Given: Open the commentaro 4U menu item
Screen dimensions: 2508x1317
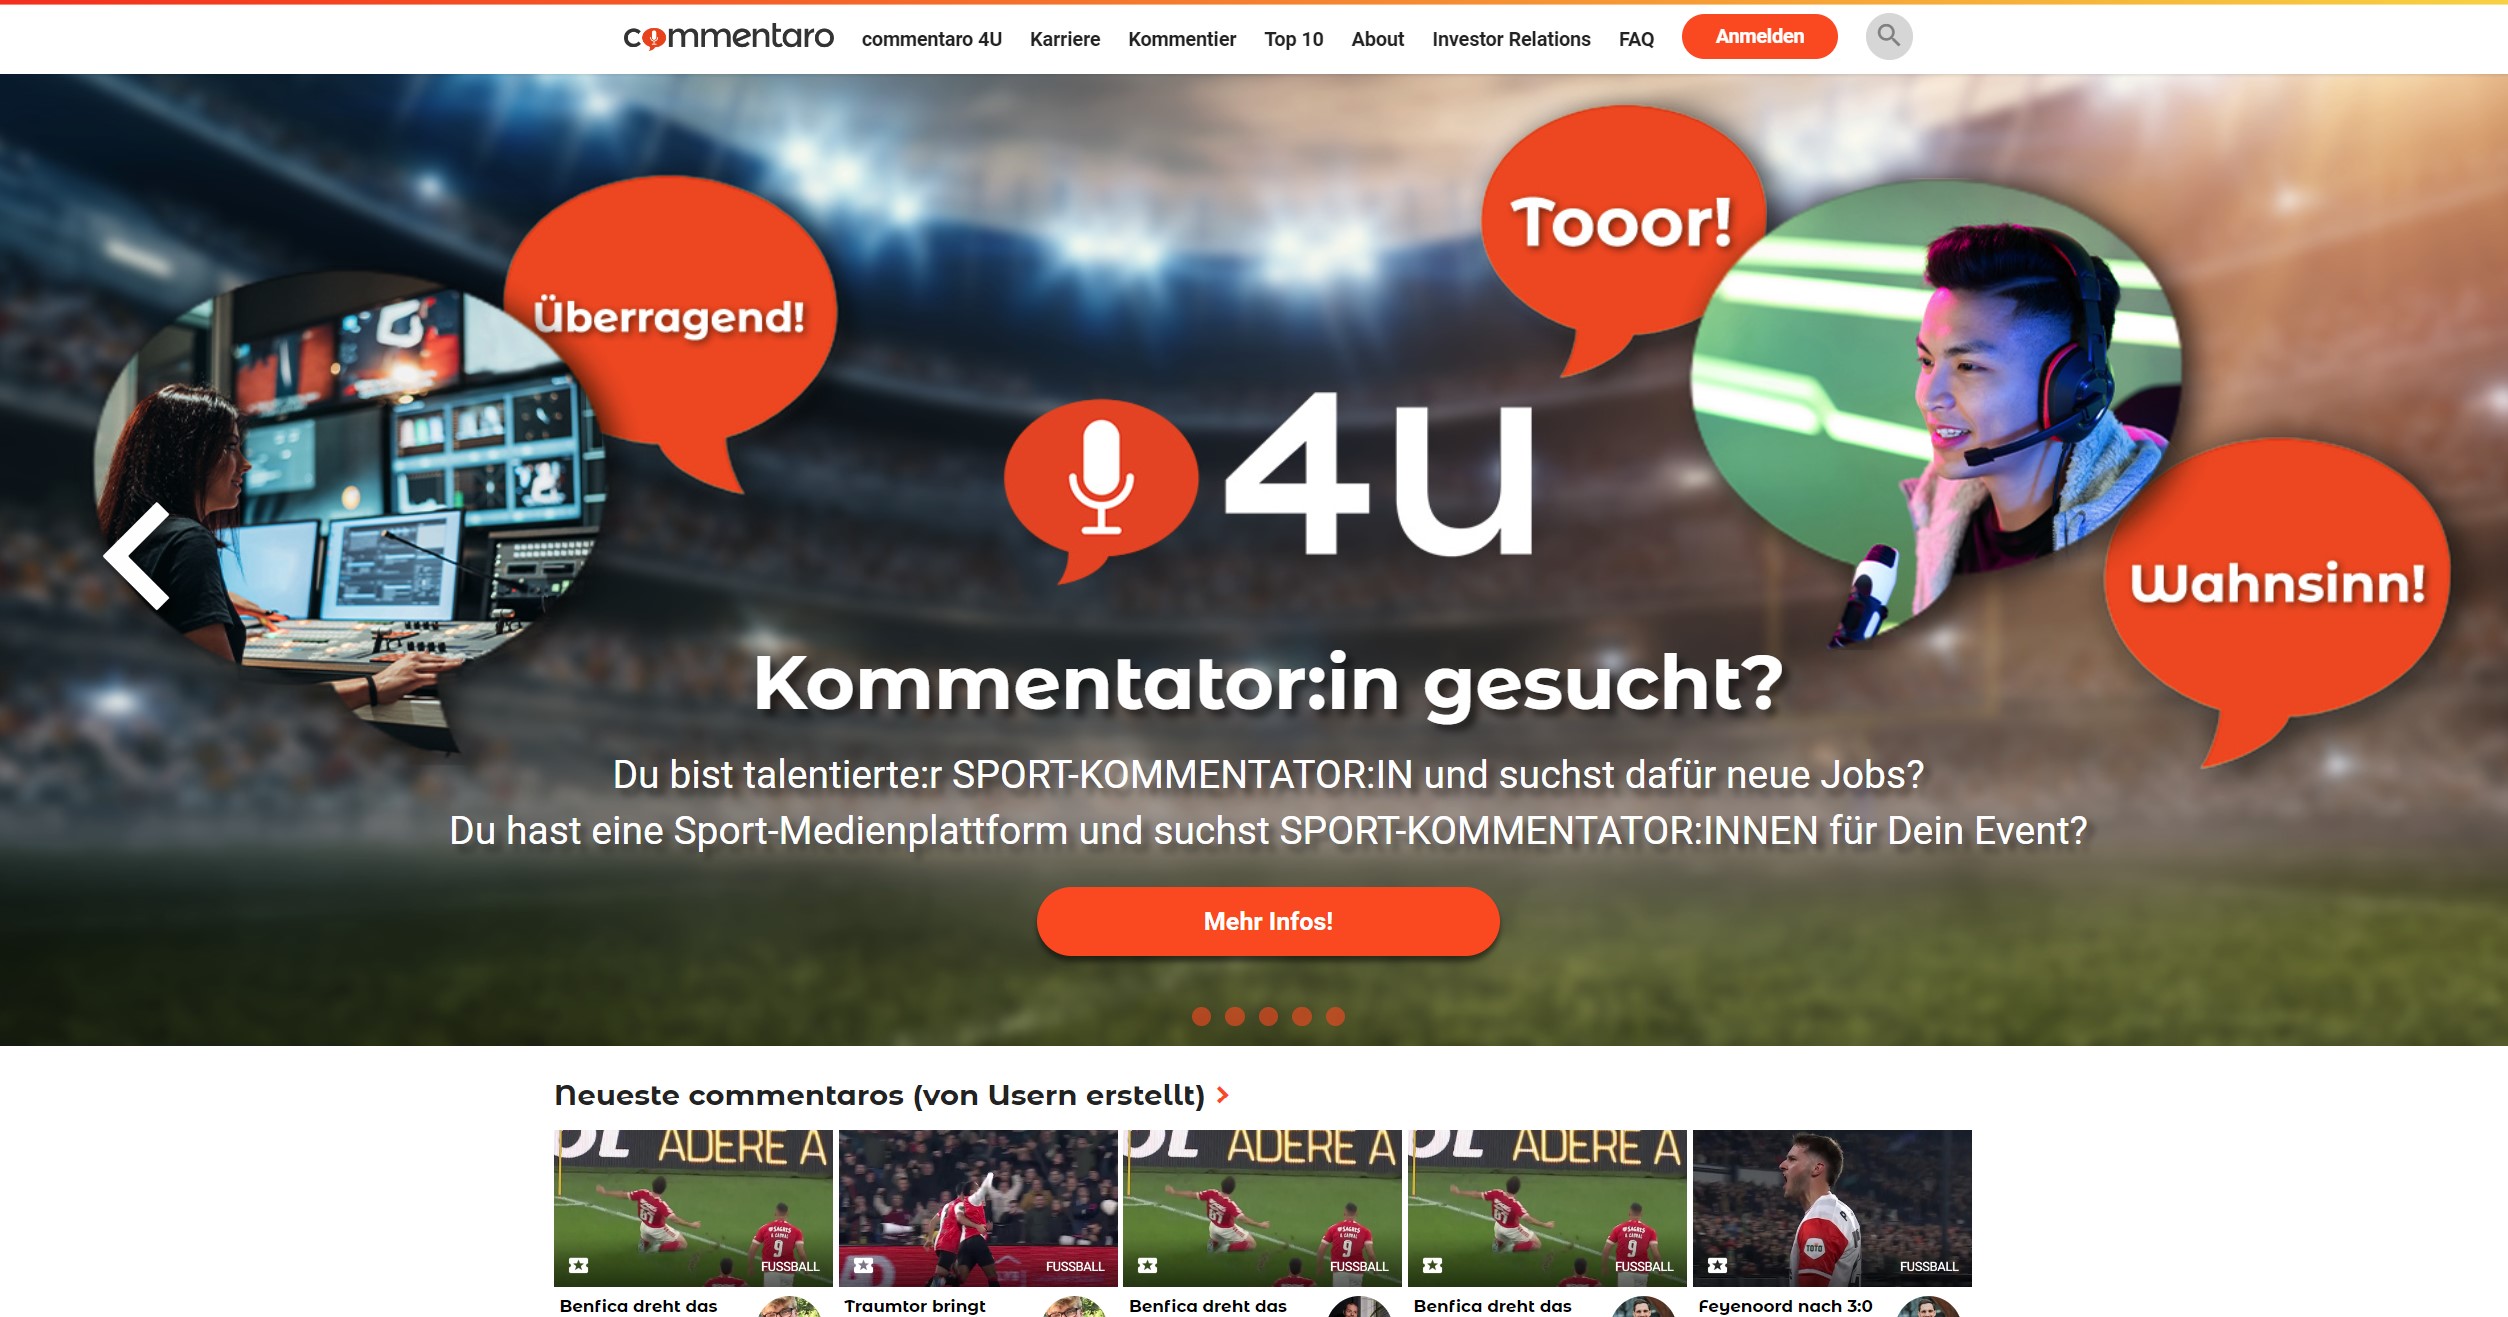Looking at the screenshot, I should (x=931, y=39).
